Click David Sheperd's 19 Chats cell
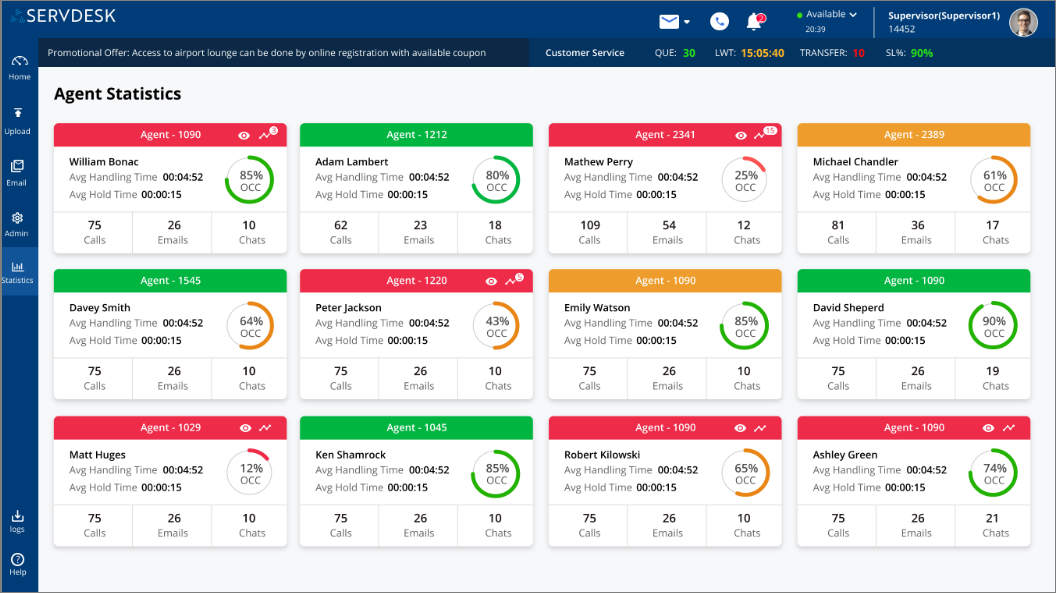Image resolution: width=1056 pixels, height=593 pixels. click(x=994, y=378)
